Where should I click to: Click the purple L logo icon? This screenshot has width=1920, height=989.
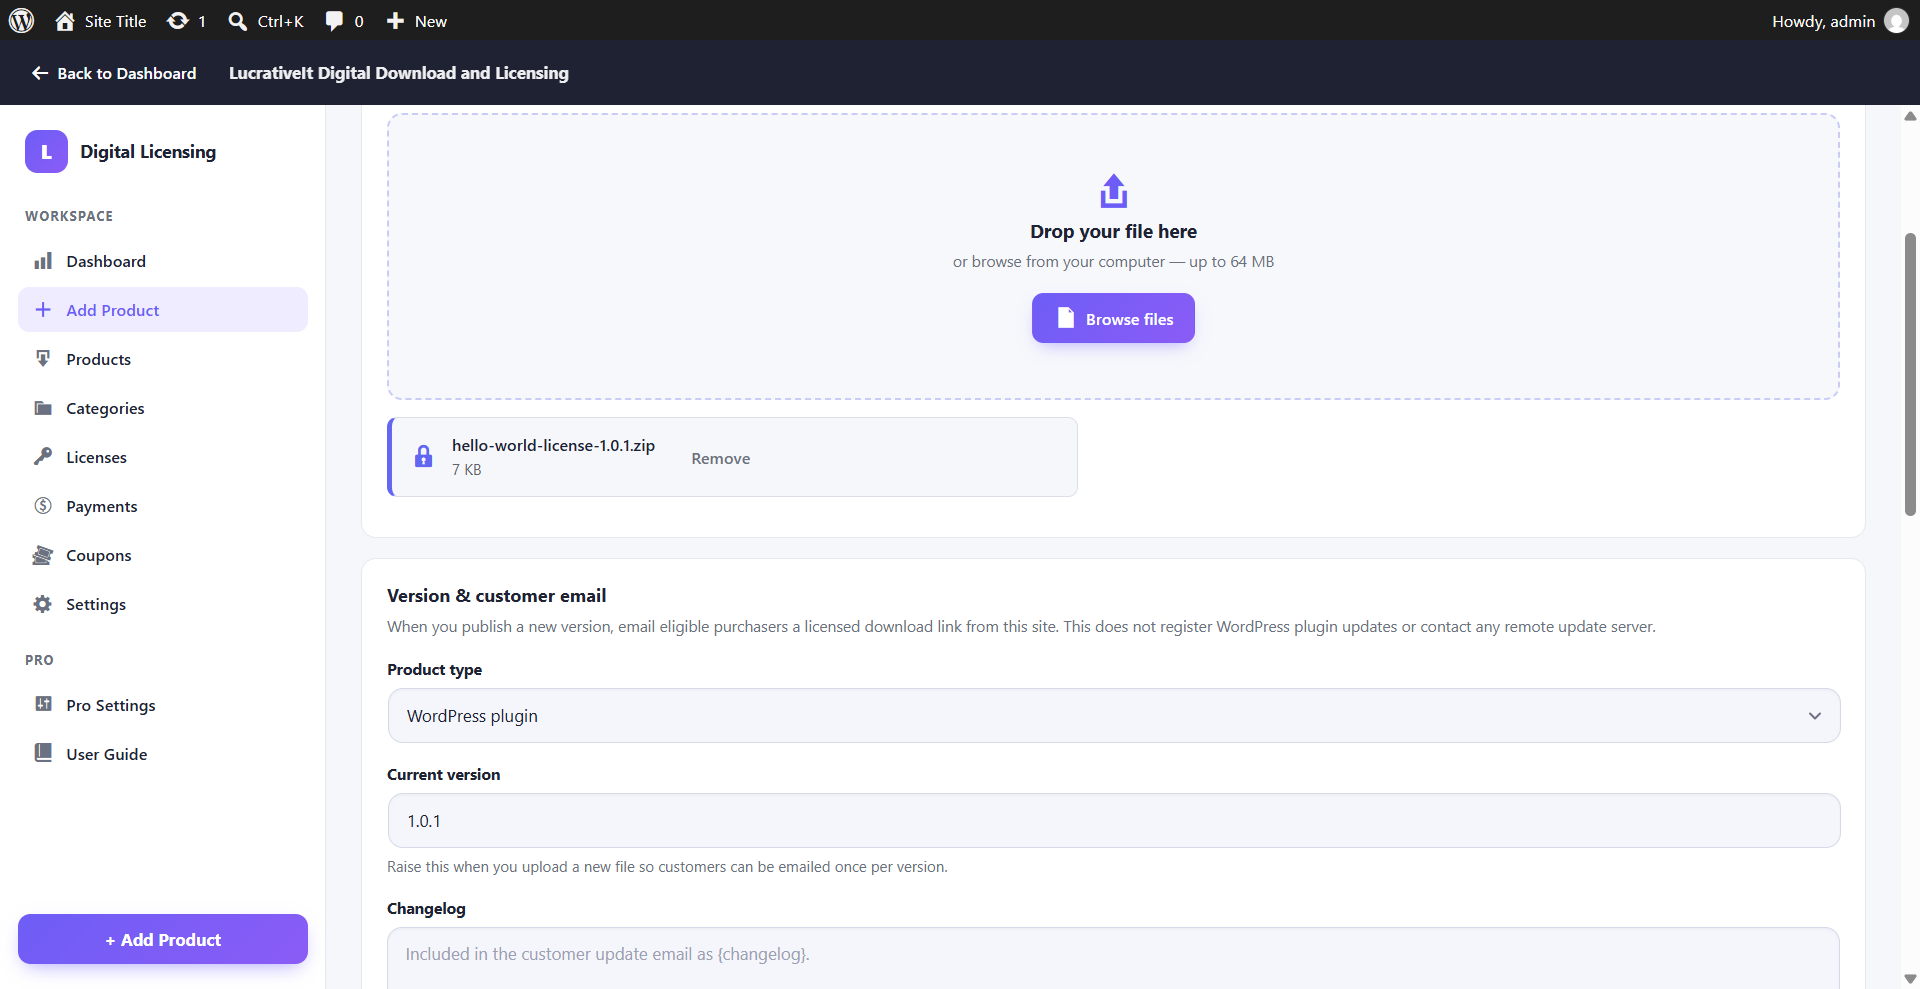tap(46, 152)
